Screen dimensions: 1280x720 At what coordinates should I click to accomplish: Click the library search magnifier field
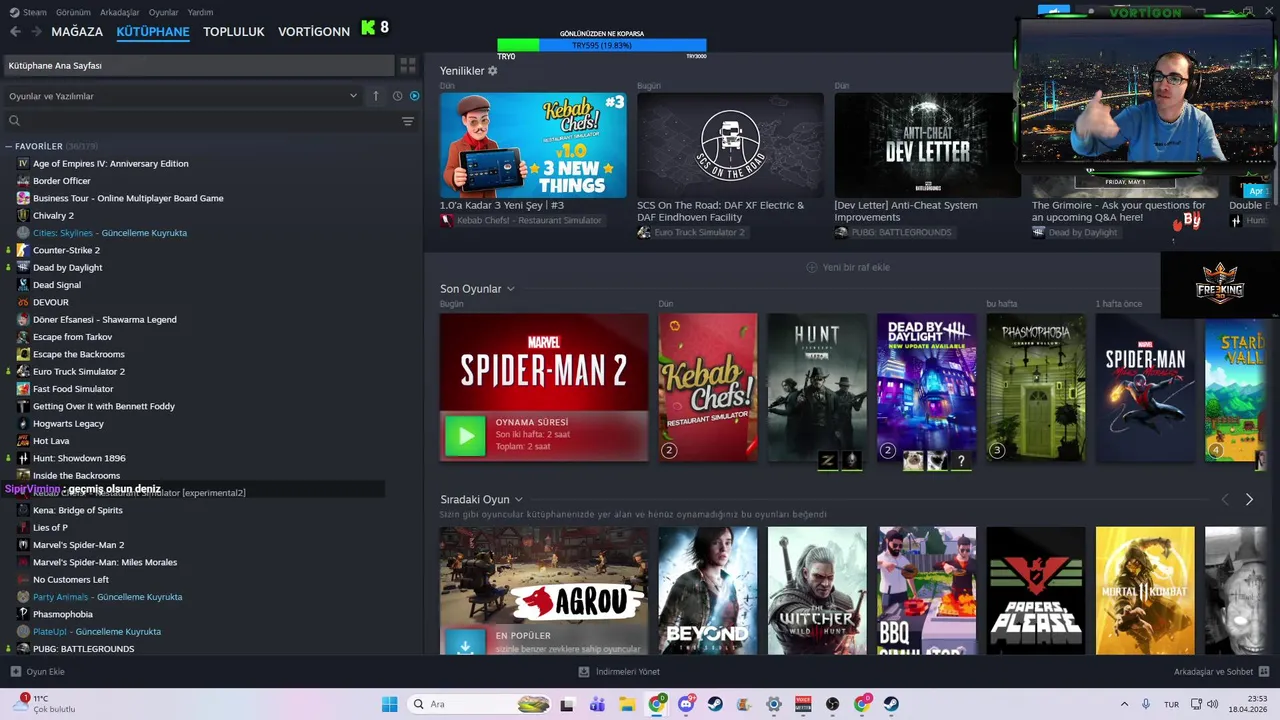tap(14, 121)
